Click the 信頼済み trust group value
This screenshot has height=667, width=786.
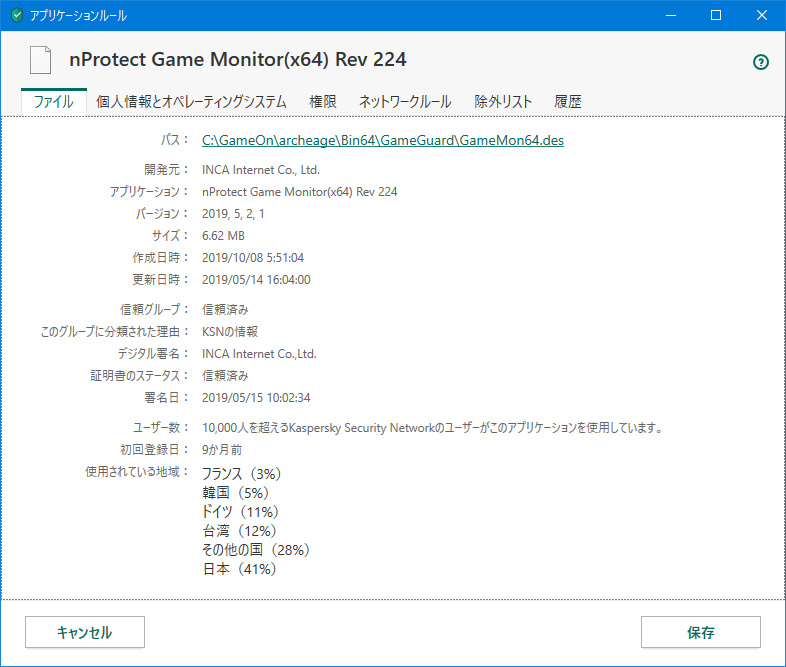pyautogui.click(x=225, y=310)
